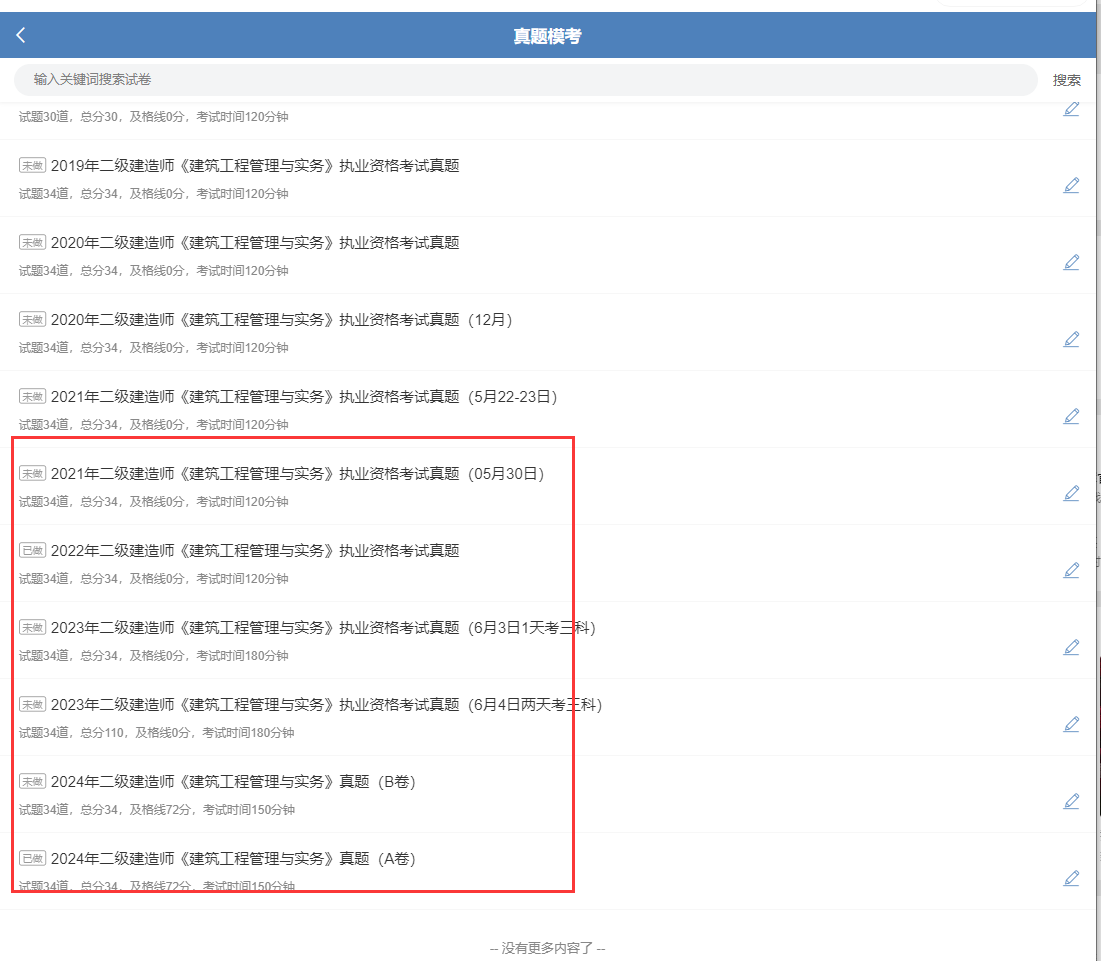Screen dimensions: 1101x961
Task: Click 没有更多内容了 footer text
Action: [x=547, y=948]
